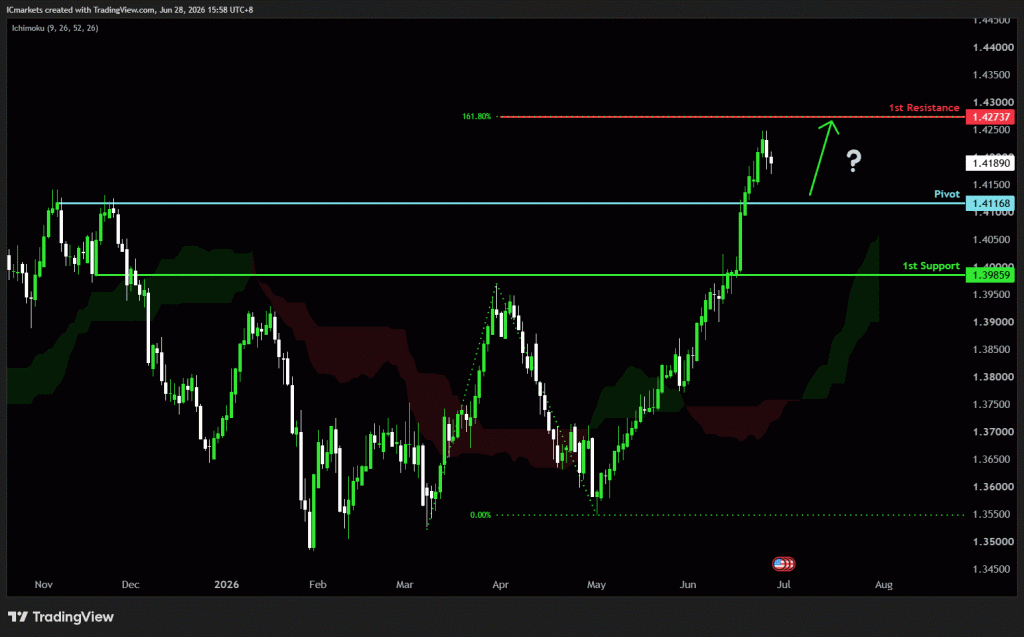The image size is (1024, 637).
Task: Click the 0.00% Fibonacci level label
Action: 480,515
